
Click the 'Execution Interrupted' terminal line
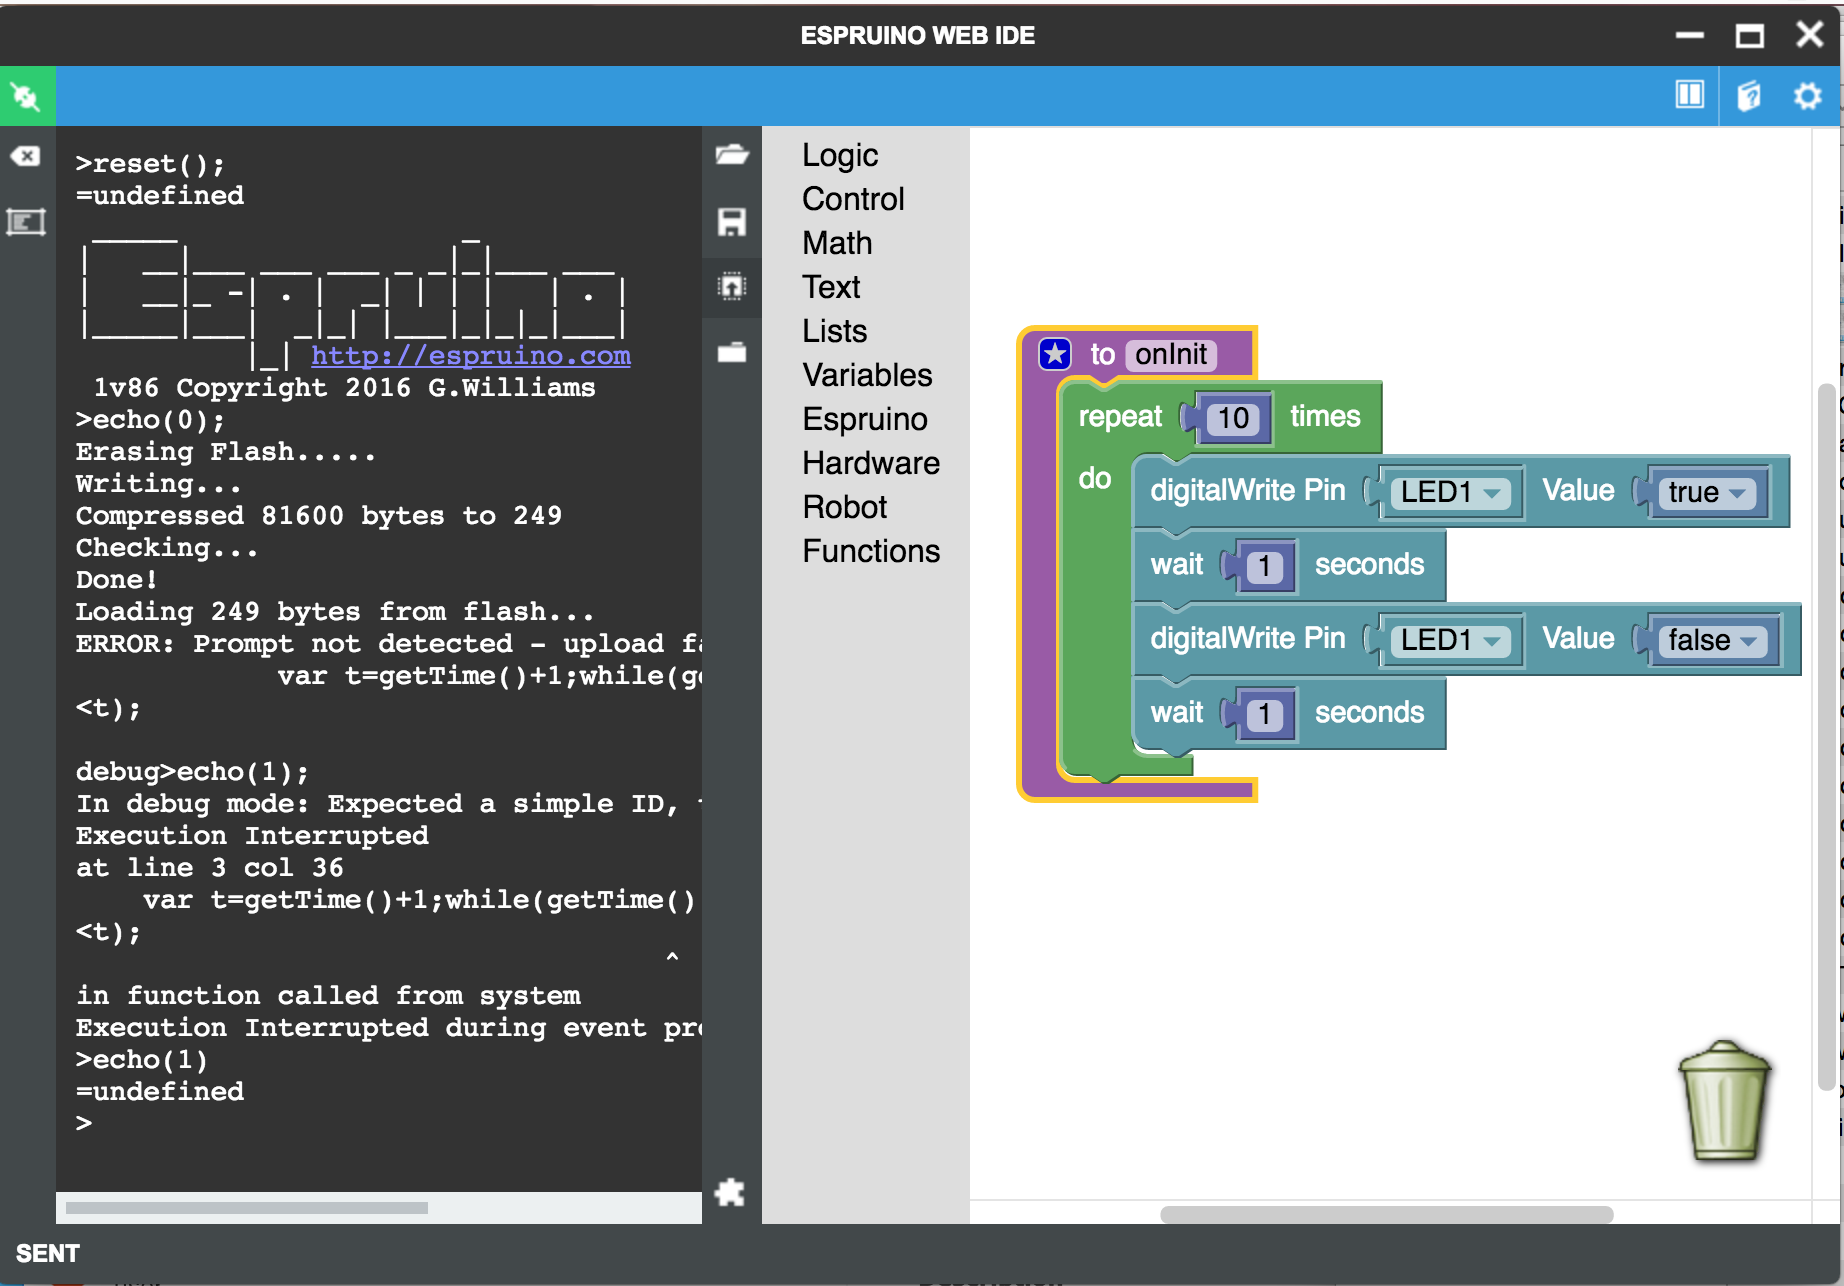click(252, 835)
